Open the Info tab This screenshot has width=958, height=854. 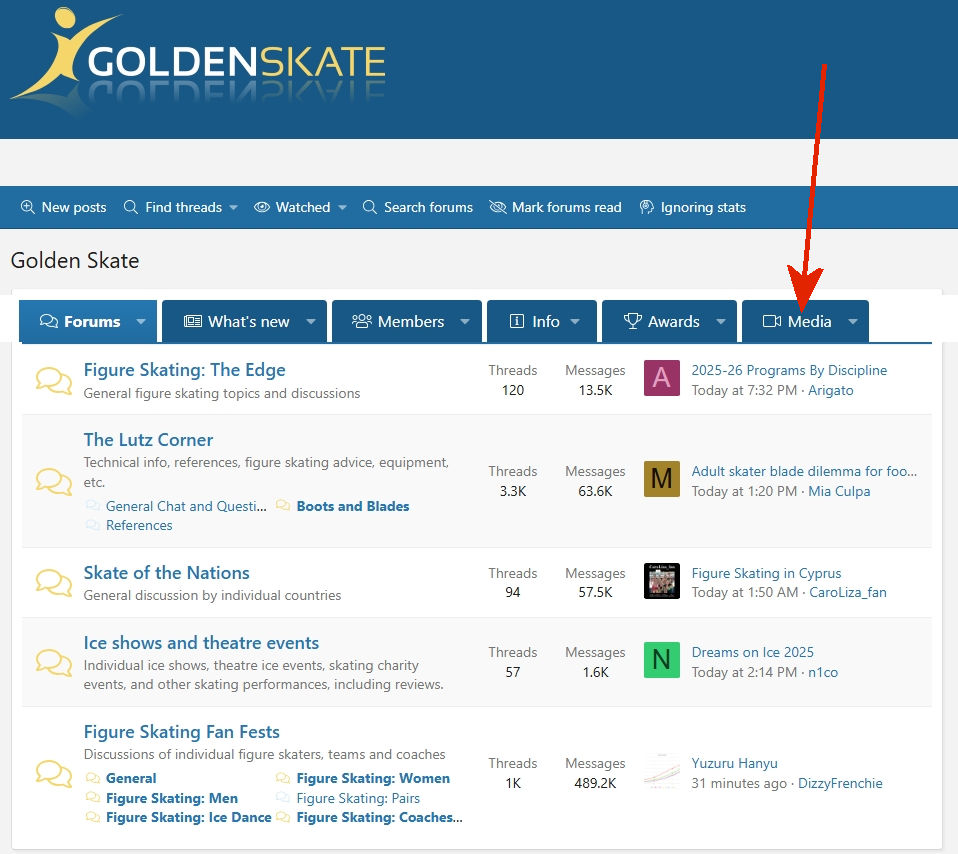tap(535, 321)
